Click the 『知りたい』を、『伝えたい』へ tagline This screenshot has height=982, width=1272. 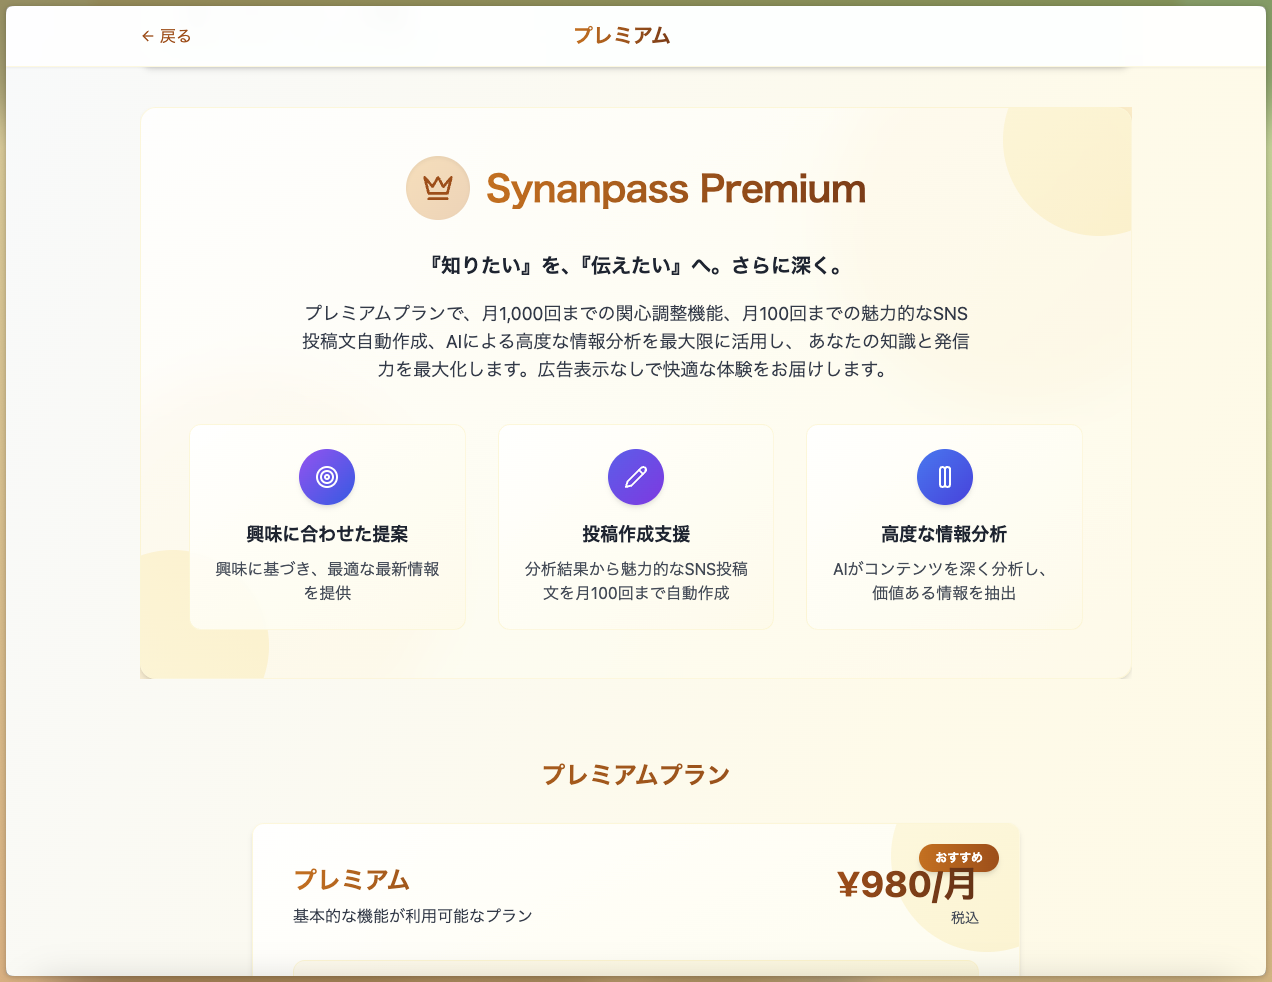(x=636, y=266)
